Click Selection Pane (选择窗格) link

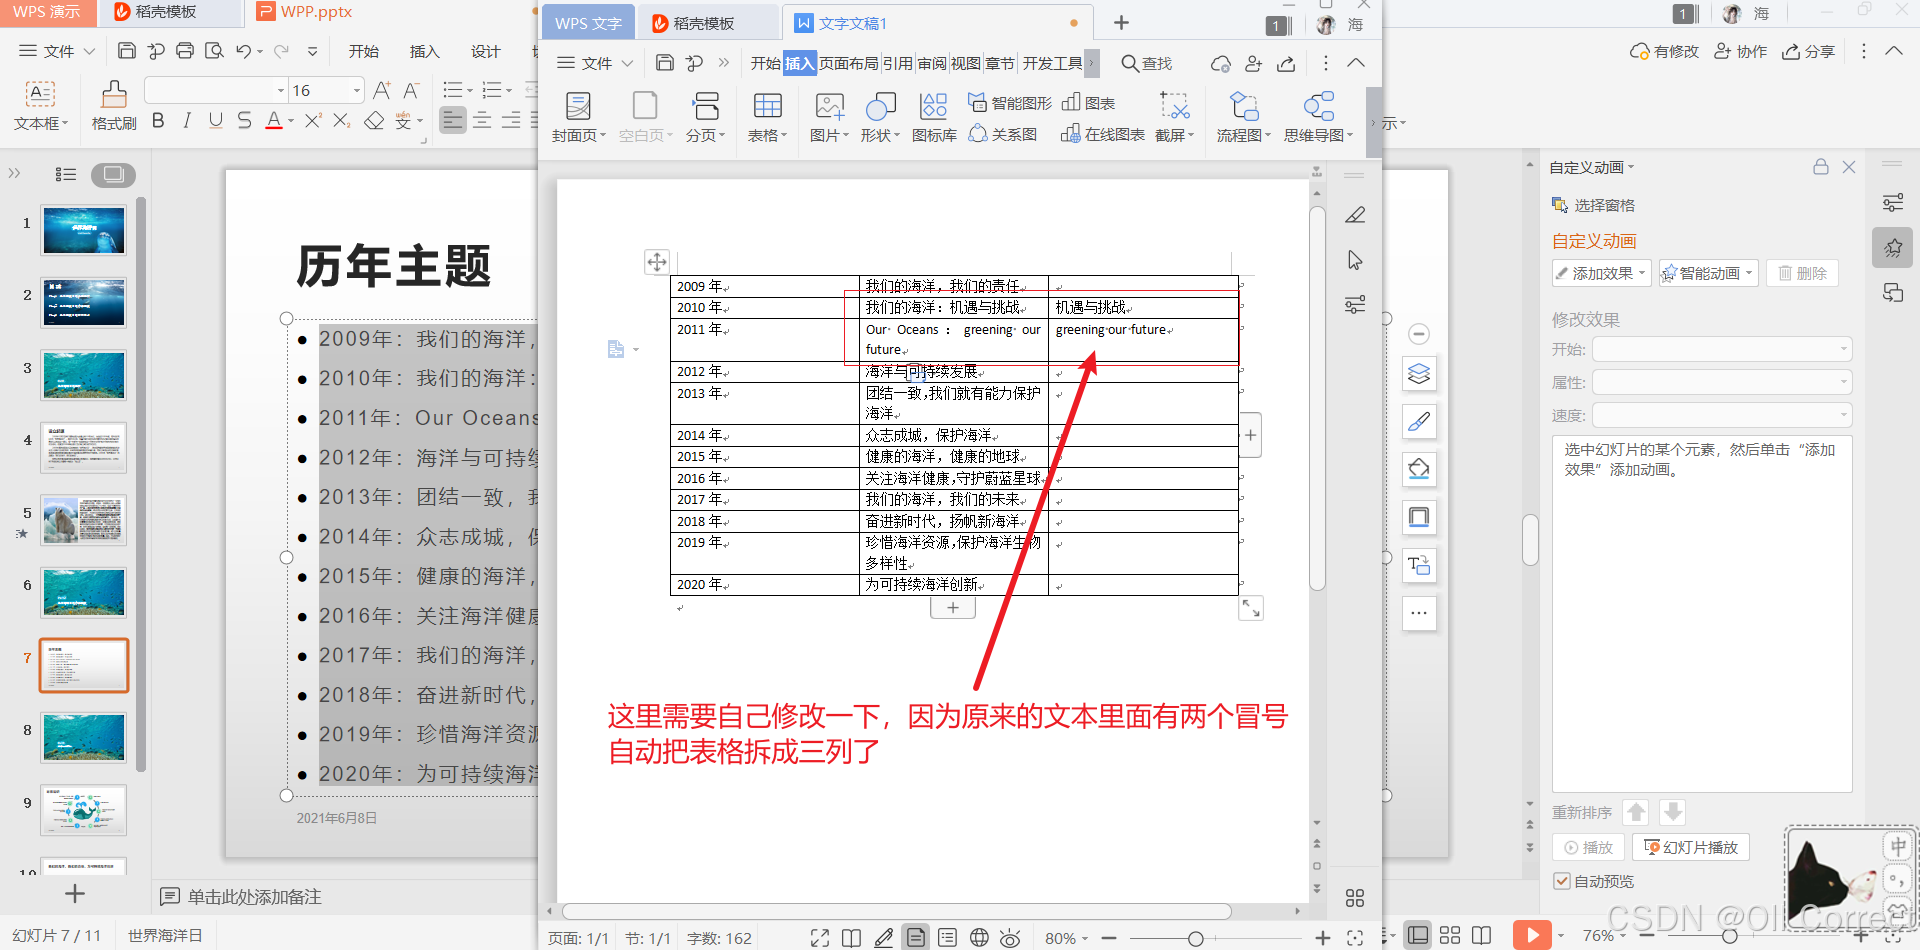tap(1593, 205)
